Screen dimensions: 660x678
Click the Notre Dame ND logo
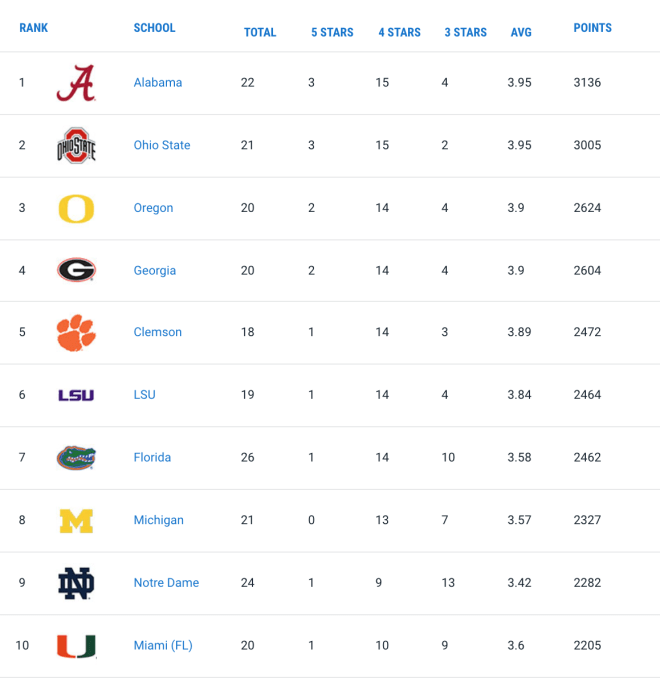point(76,583)
